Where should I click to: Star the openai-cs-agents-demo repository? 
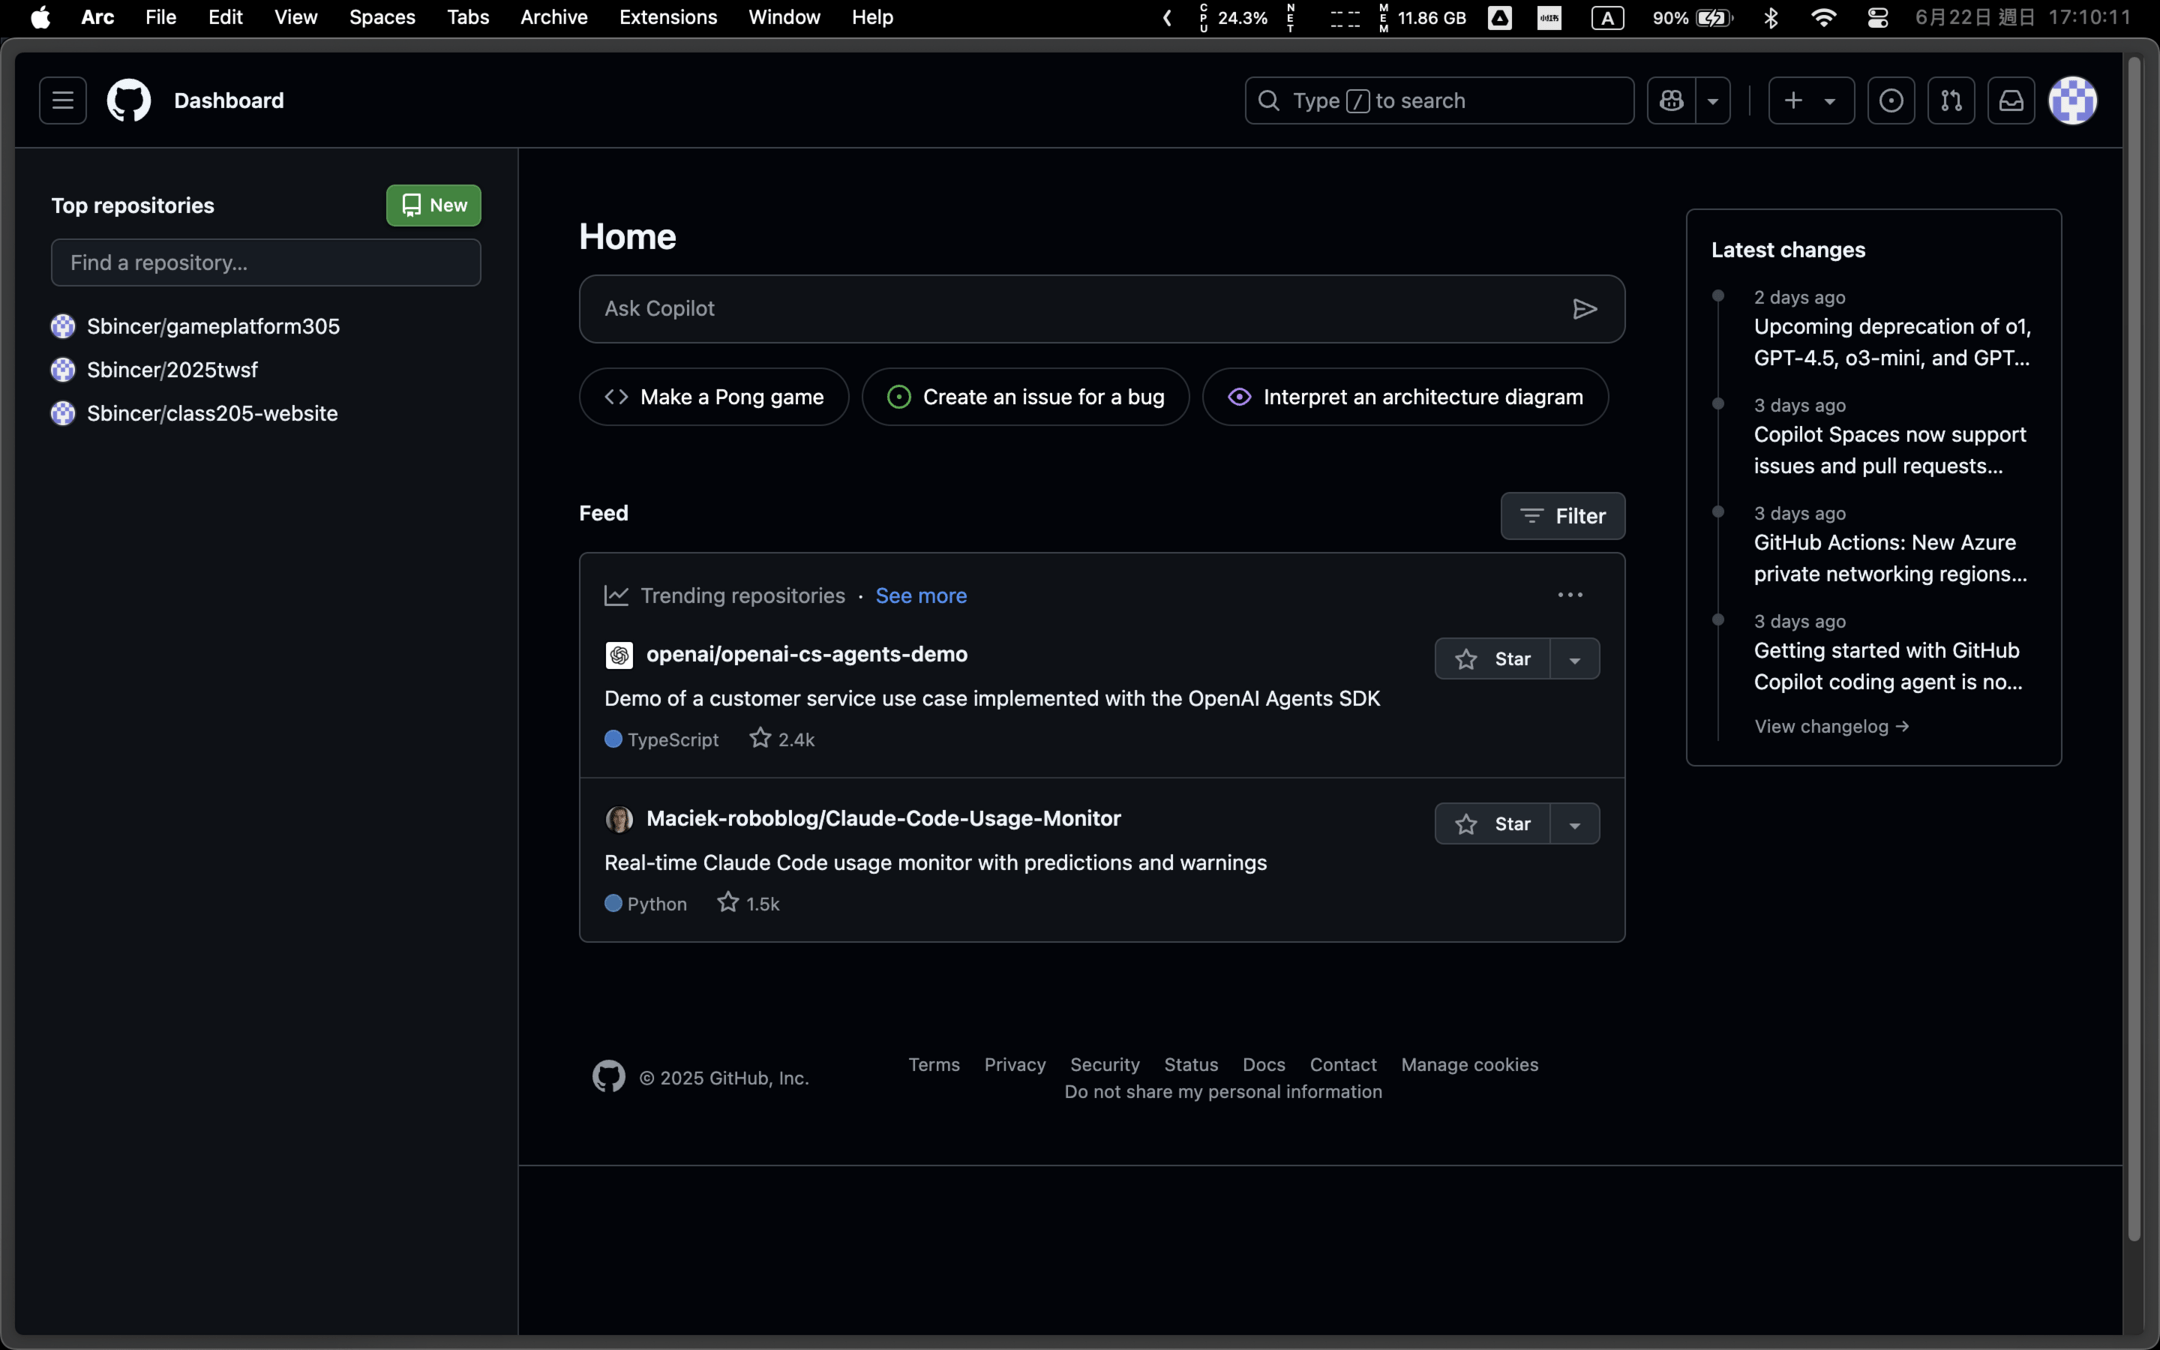click(x=1492, y=659)
